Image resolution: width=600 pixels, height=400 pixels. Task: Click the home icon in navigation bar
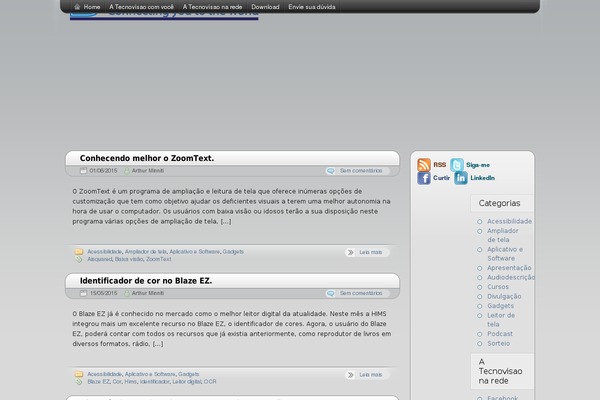[x=77, y=7]
